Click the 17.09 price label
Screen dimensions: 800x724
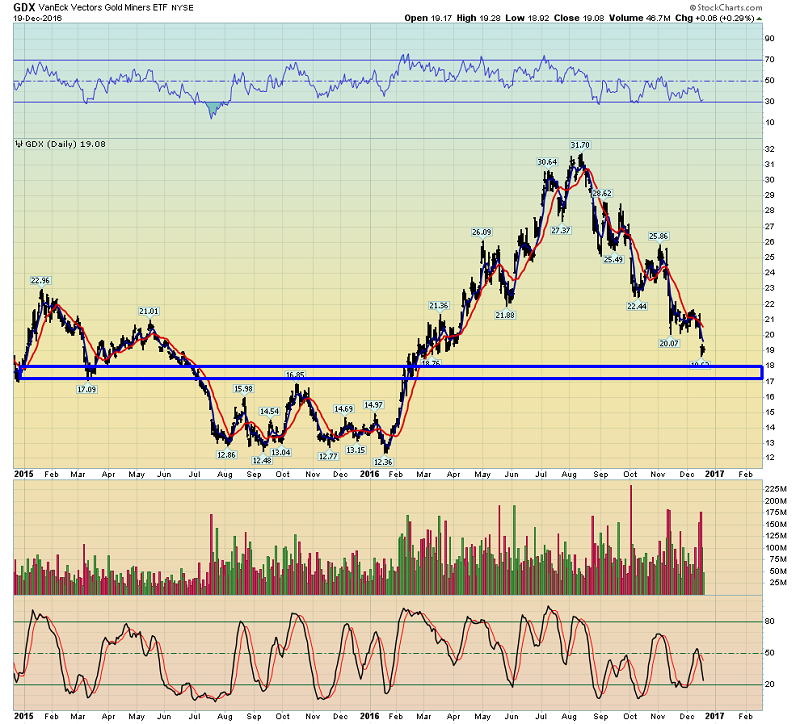click(x=87, y=388)
